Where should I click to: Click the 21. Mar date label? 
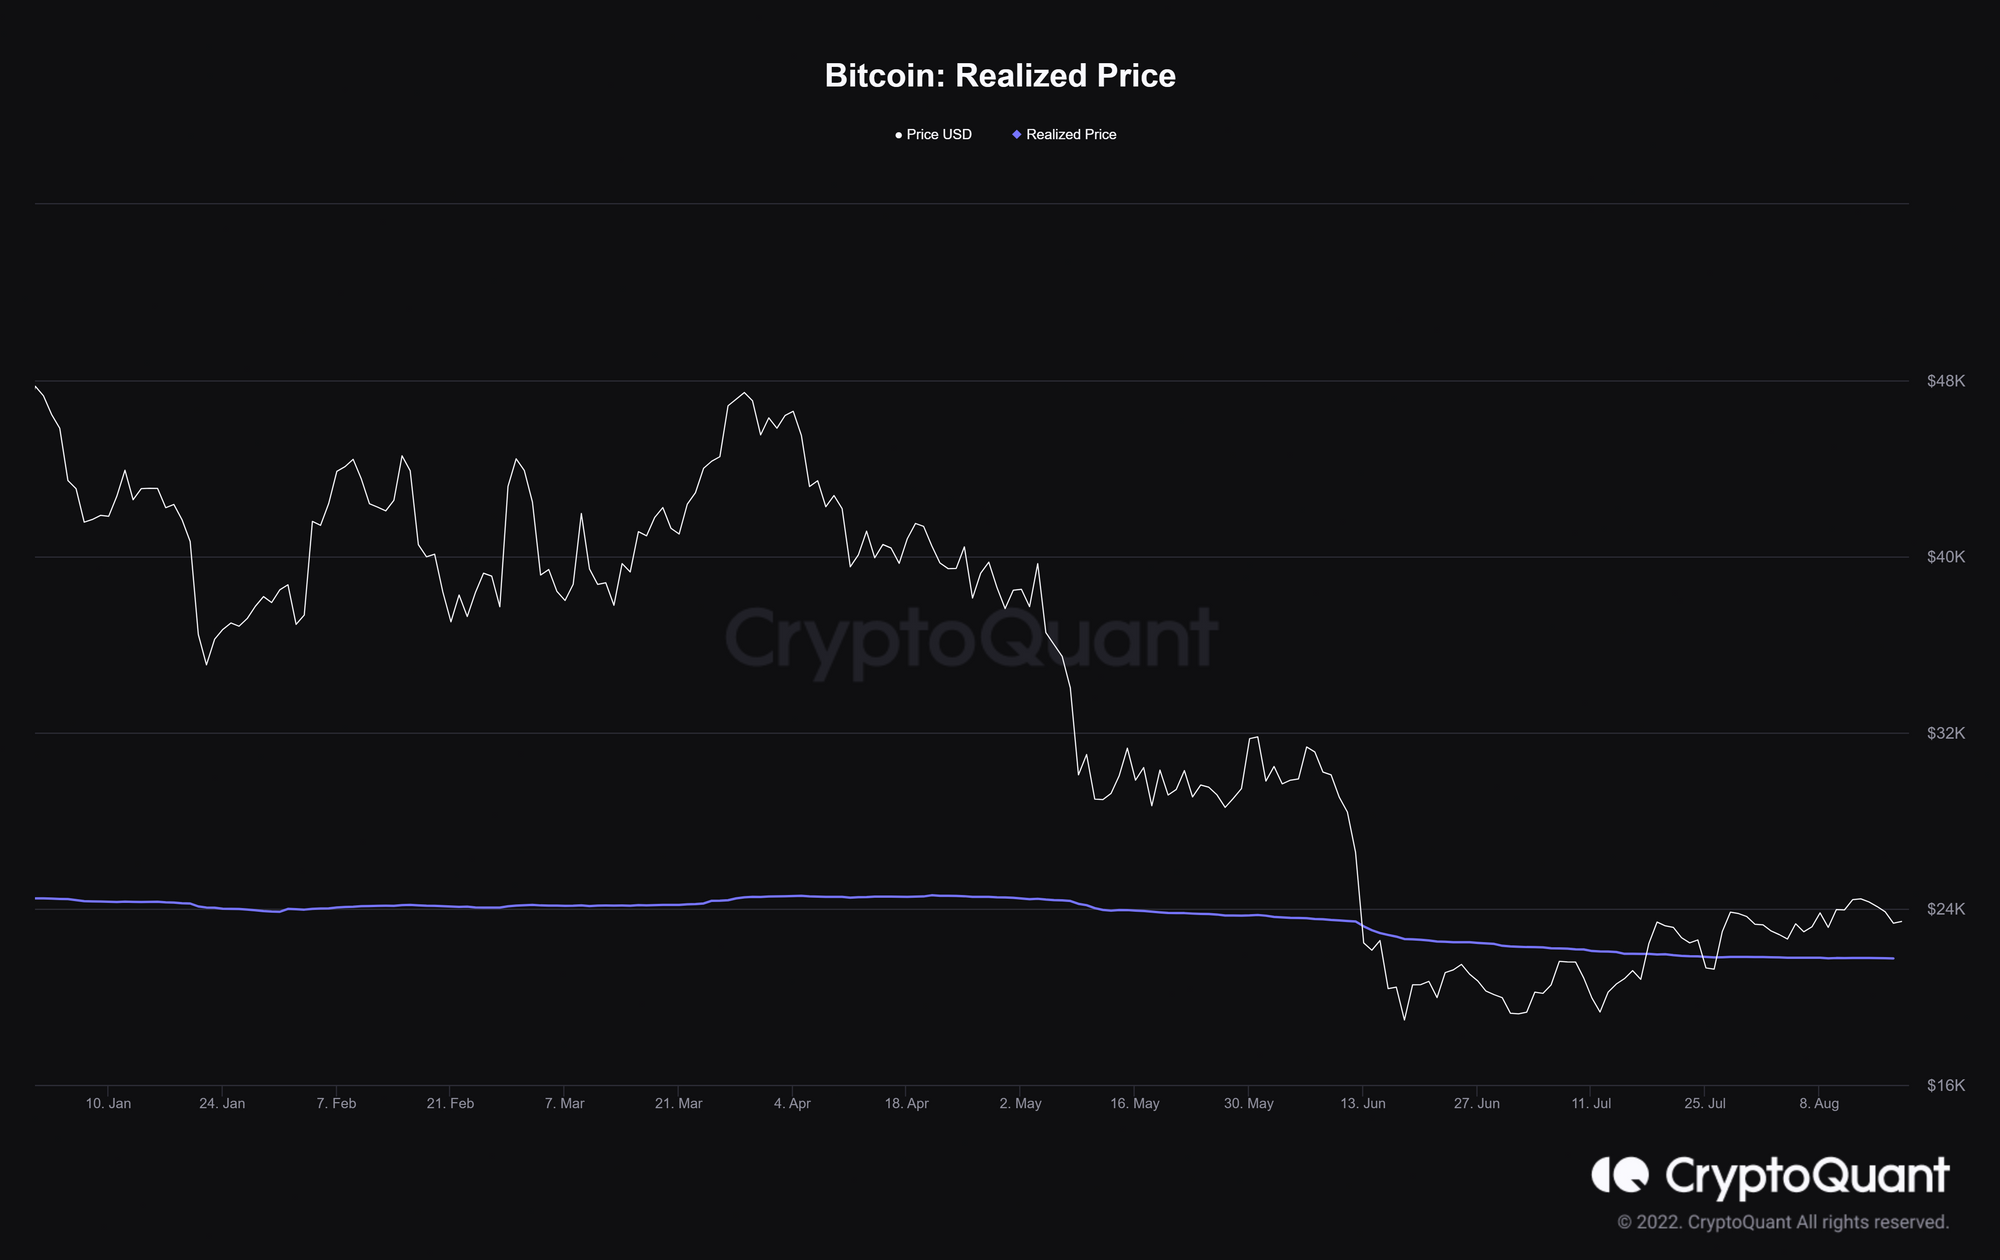678,1104
